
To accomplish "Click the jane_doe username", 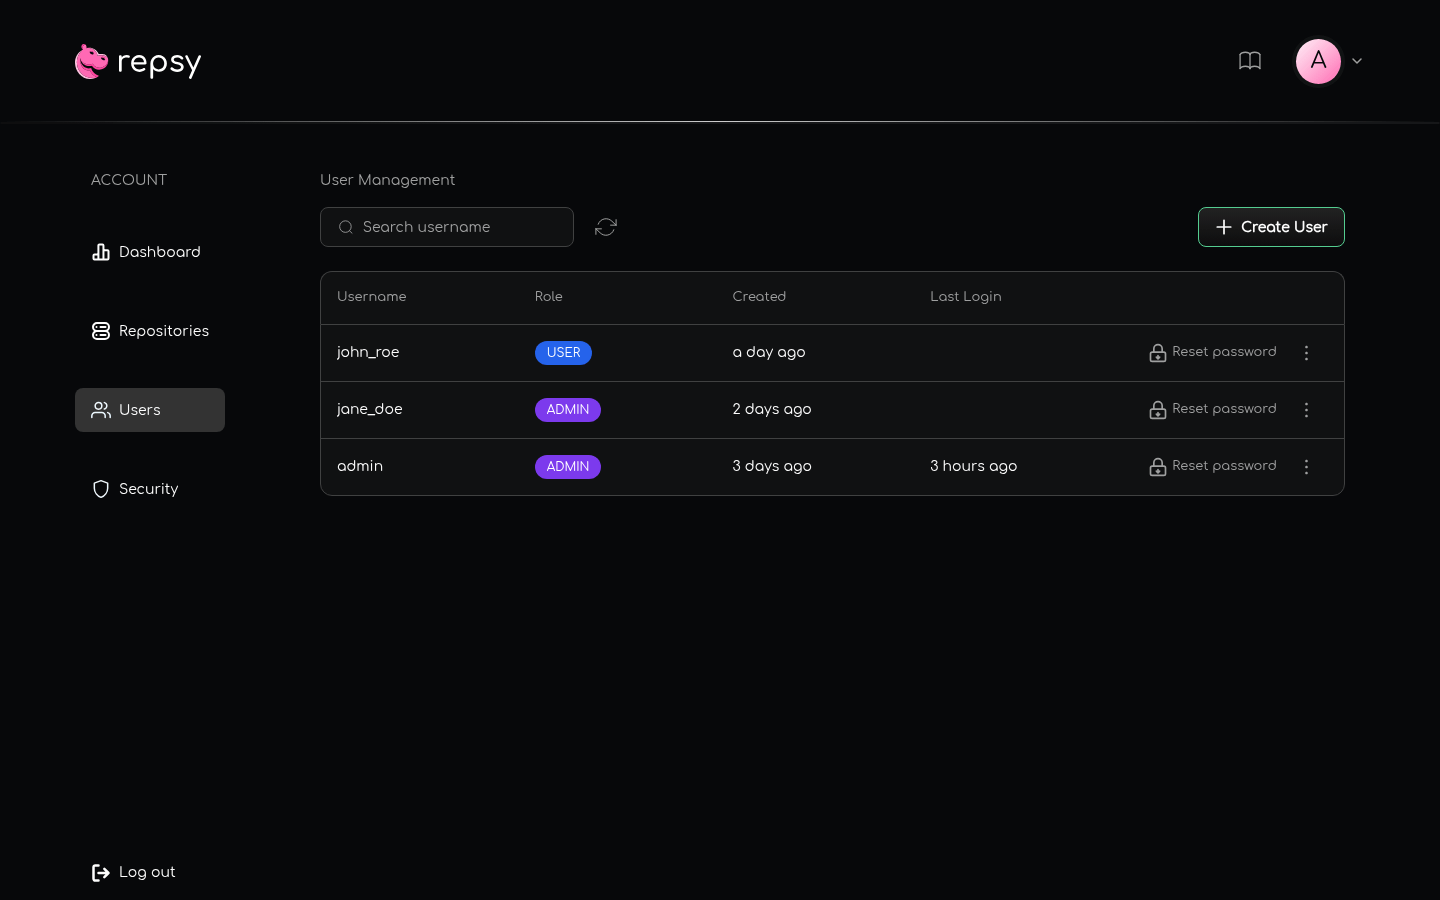I will point(370,409).
